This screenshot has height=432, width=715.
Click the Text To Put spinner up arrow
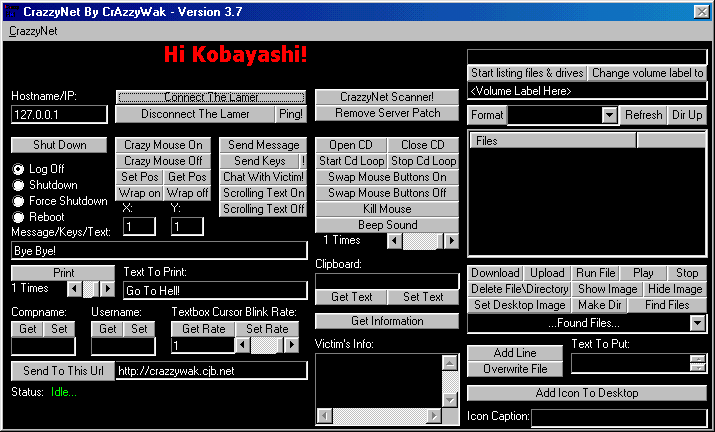[x=697, y=358]
